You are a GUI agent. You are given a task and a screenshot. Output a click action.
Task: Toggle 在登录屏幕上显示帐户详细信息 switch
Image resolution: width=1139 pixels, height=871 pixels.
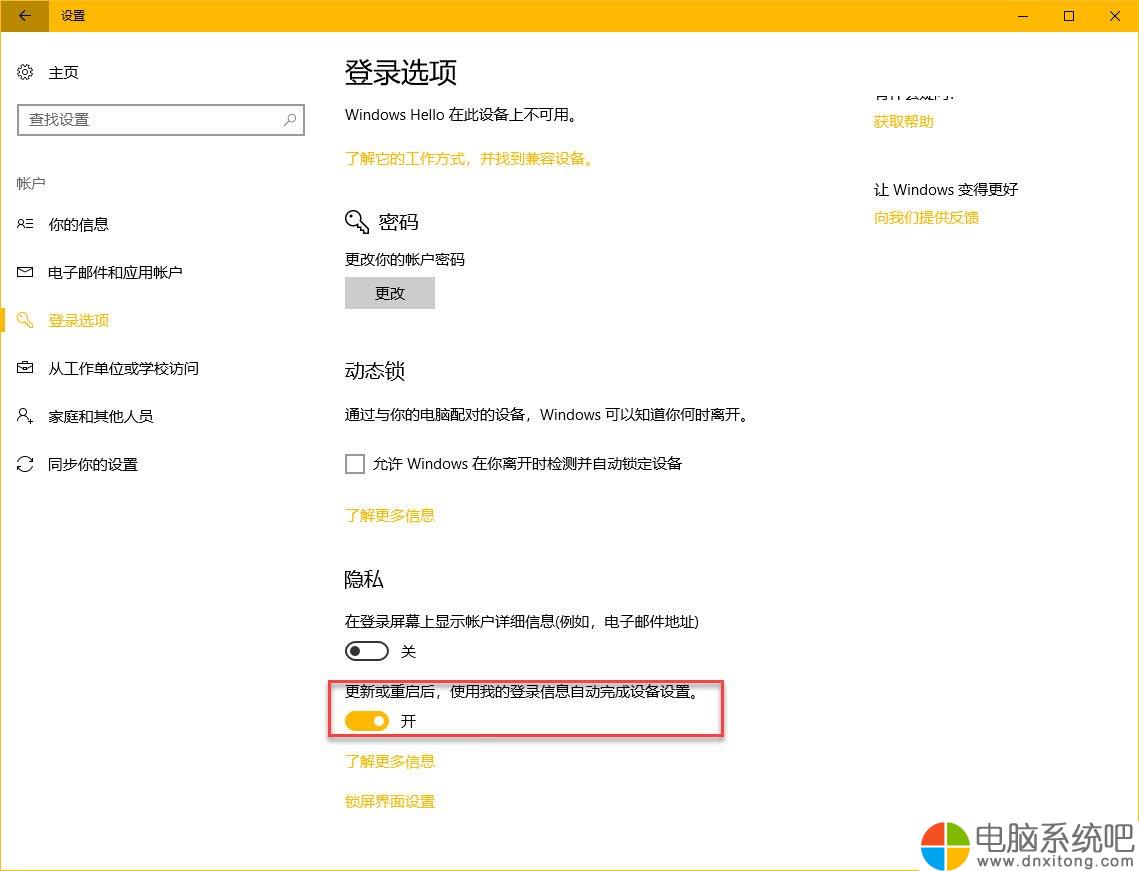click(367, 651)
